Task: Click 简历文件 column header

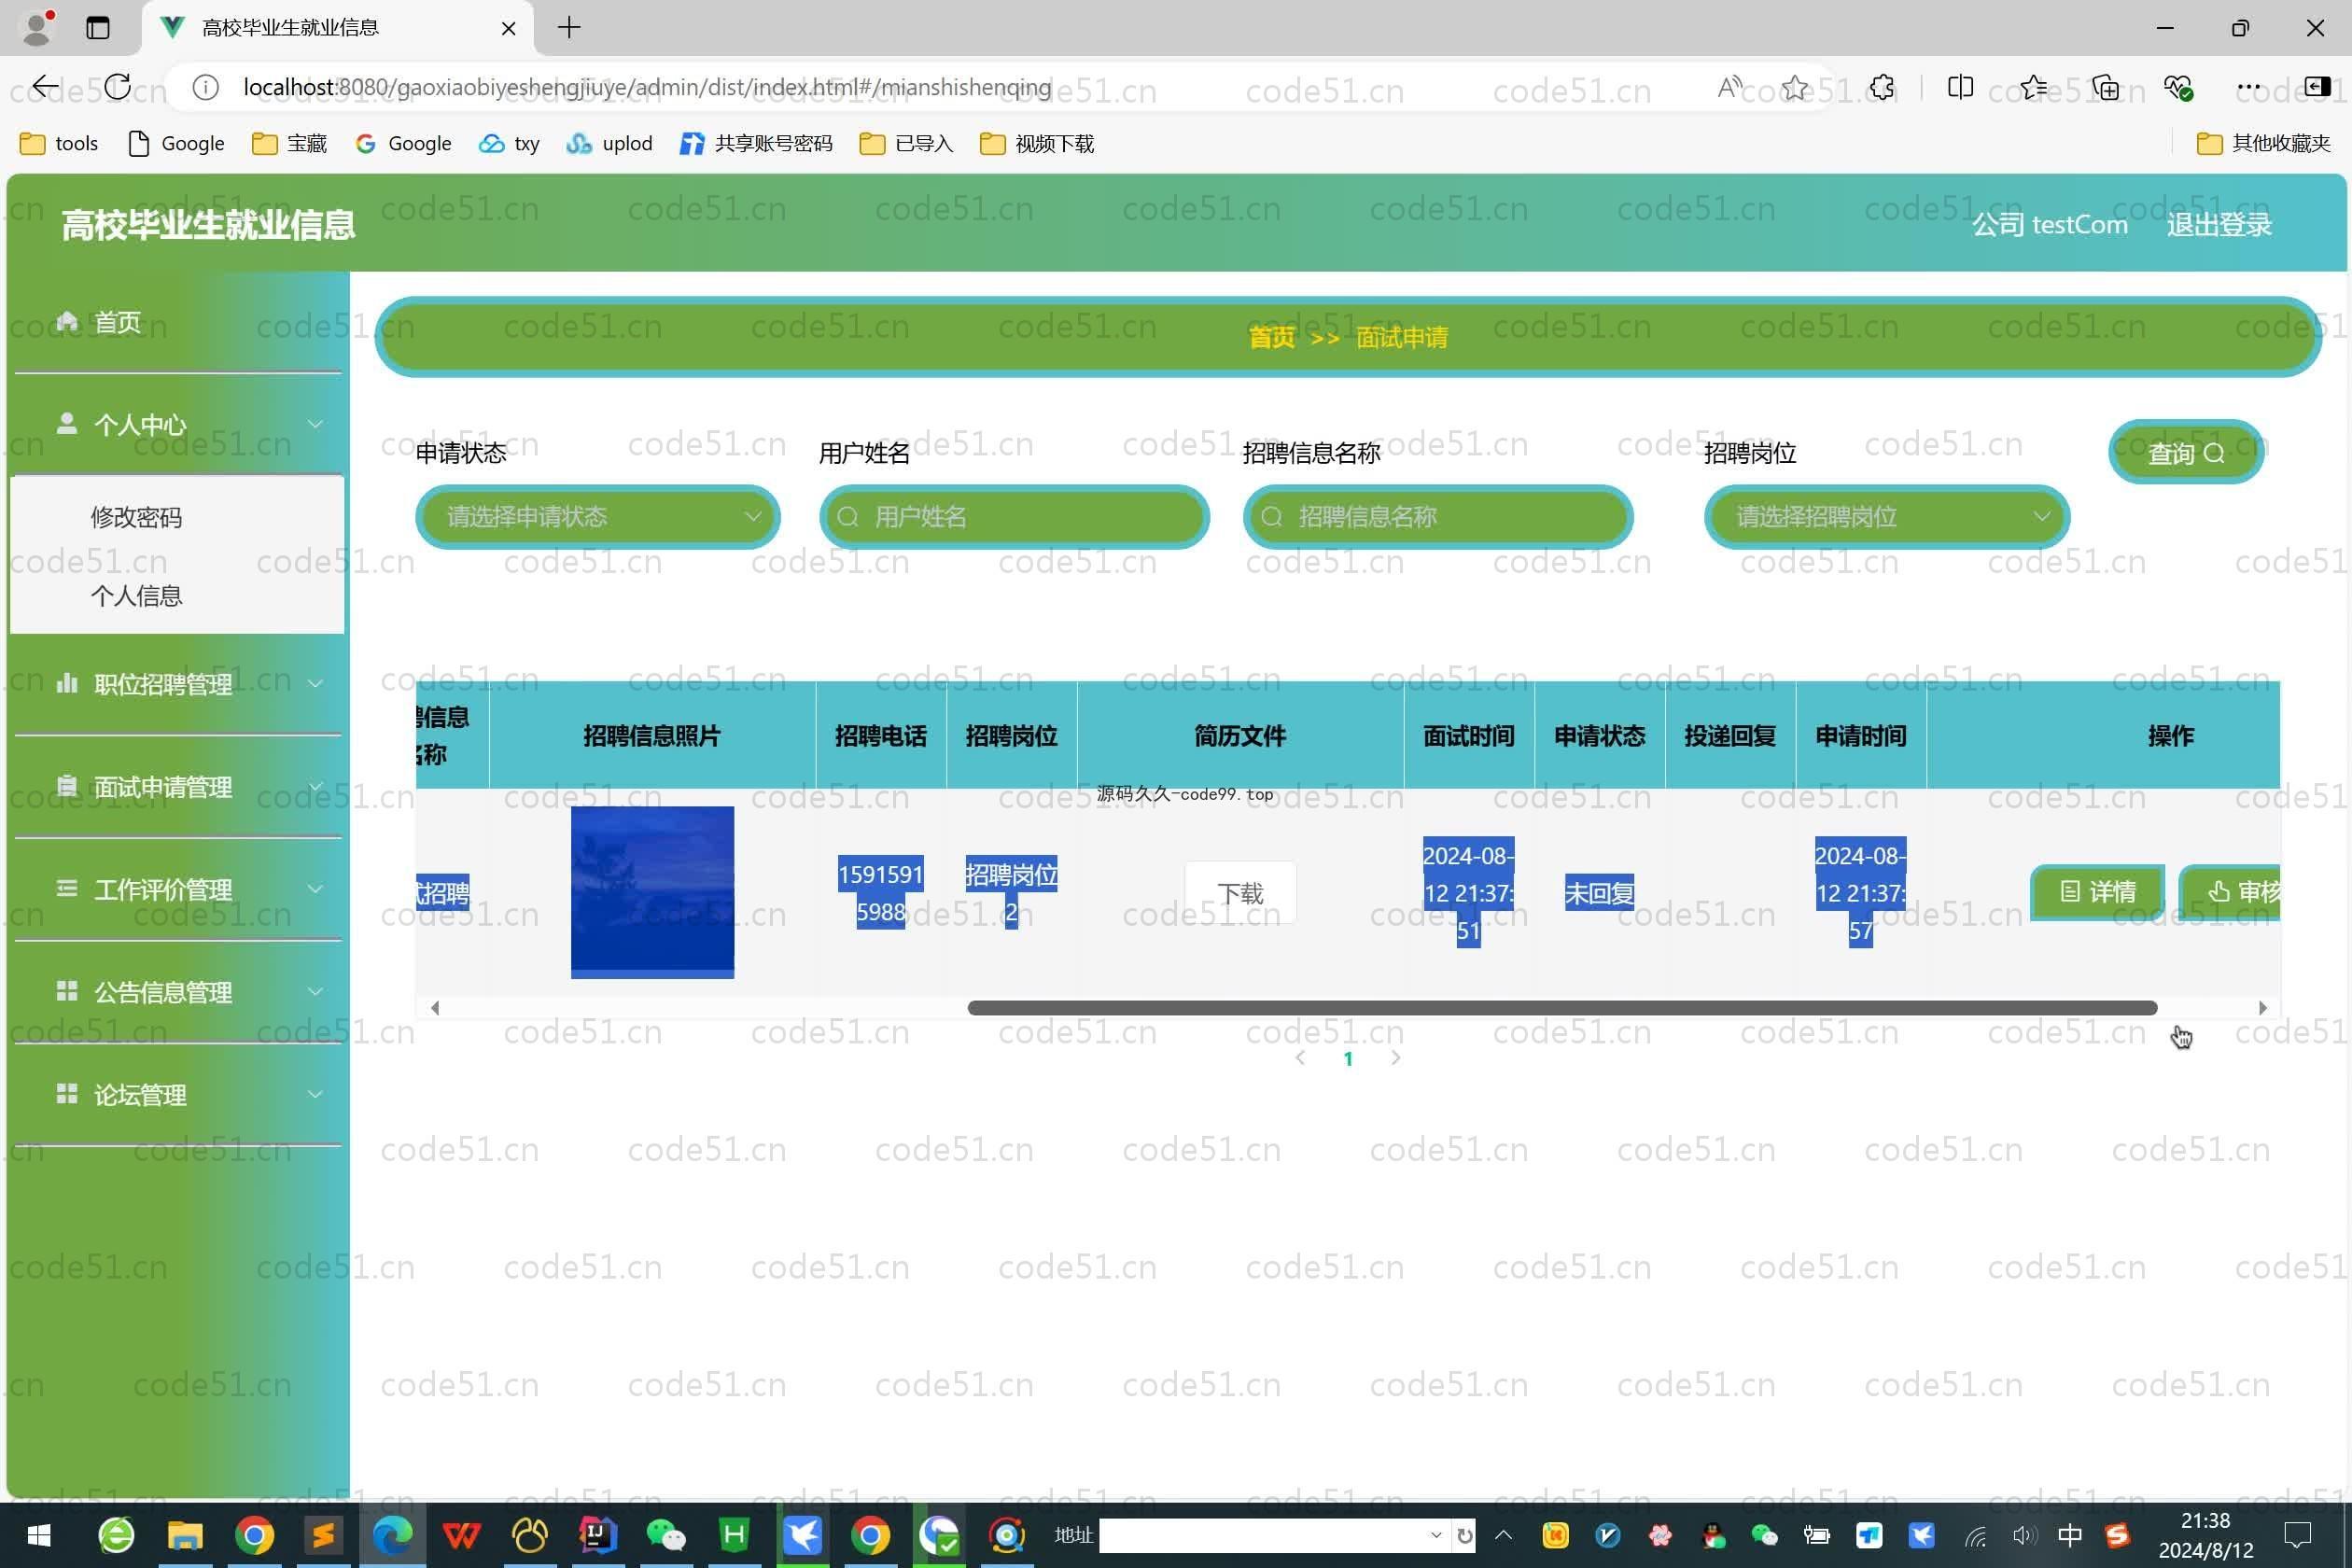Action: coord(1240,736)
